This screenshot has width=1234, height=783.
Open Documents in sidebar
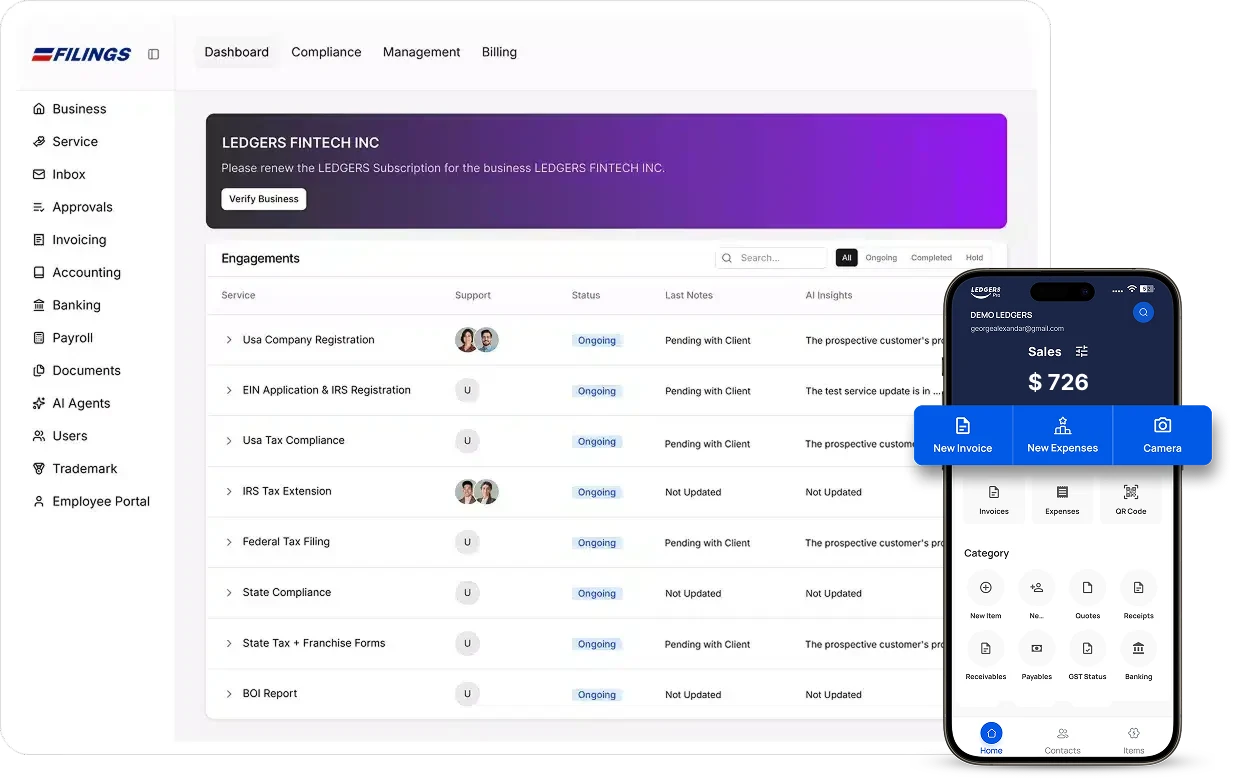point(76,370)
